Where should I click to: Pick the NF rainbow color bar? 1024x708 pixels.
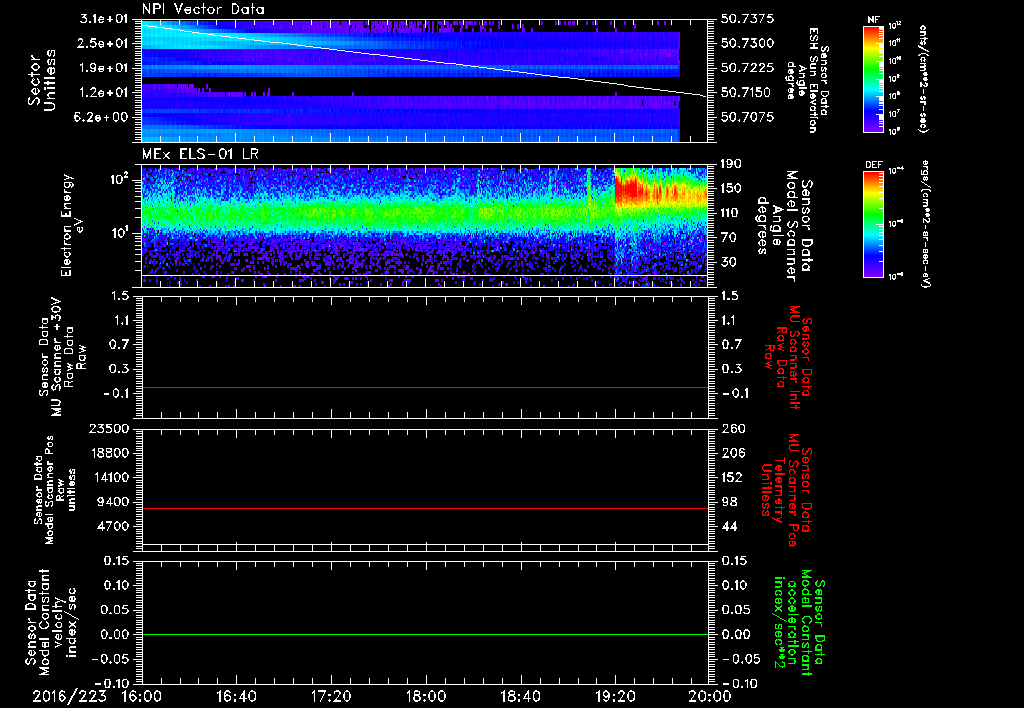874,79
